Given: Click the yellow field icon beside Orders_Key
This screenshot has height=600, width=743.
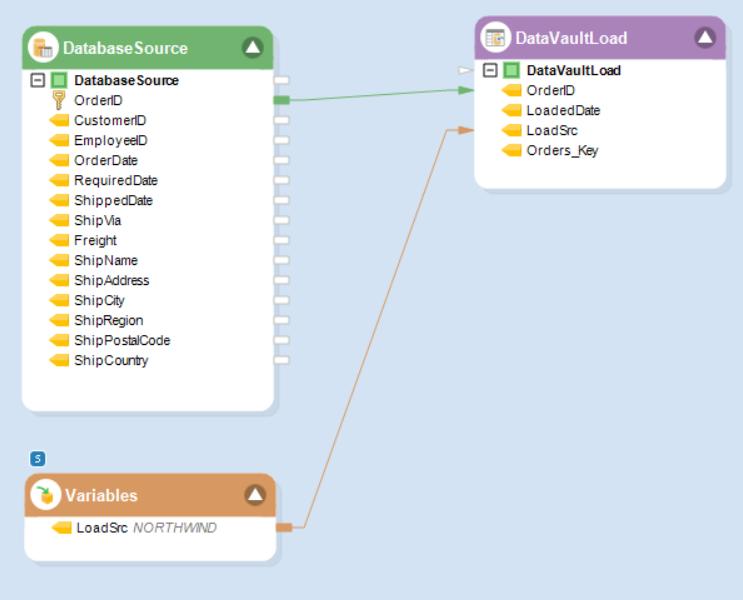Looking at the screenshot, I should coord(511,151).
